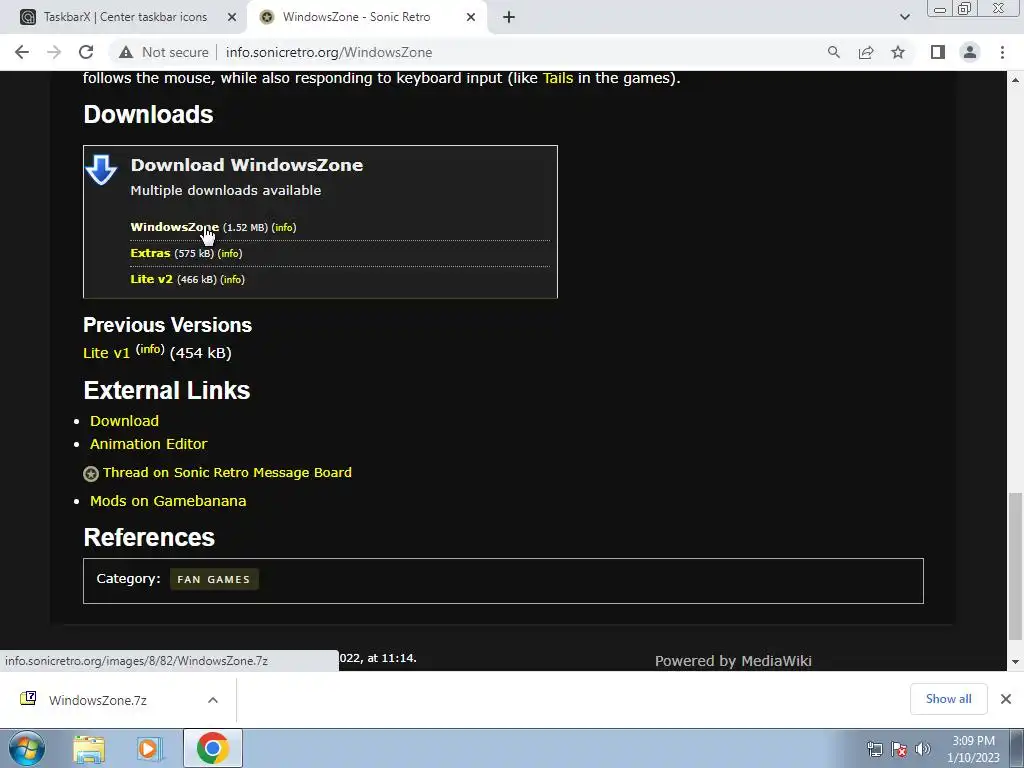
Task: Open the zoom magnifier icon in address bar
Action: (833, 52)
